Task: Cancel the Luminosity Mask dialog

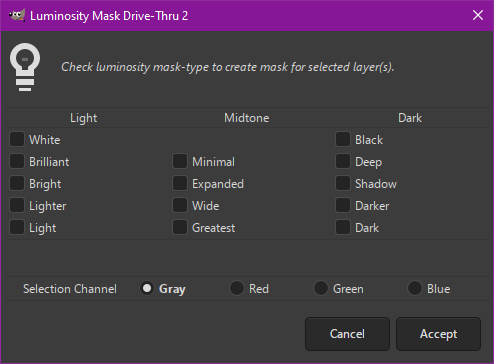Action: (347, 334)
